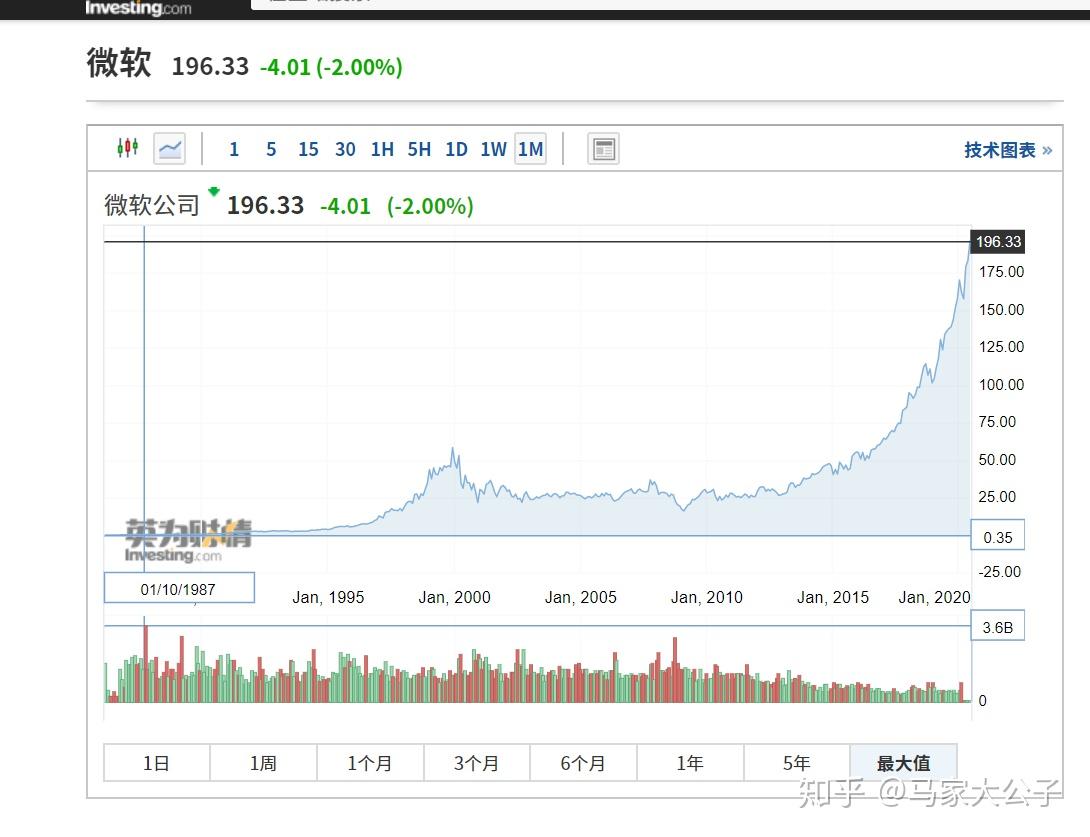Open the 技术图表 link
The height and width of the screenshot is (837, 1090).
(x=1008, y=150)
